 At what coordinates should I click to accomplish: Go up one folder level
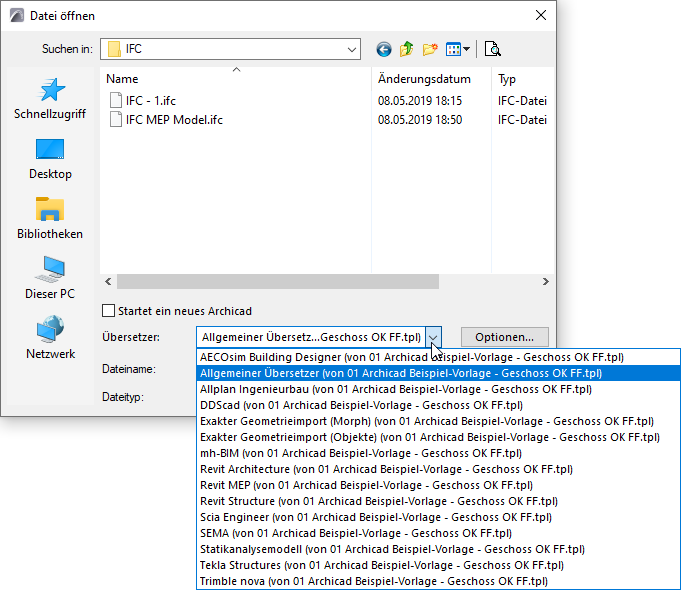click(x=407, y=49)
